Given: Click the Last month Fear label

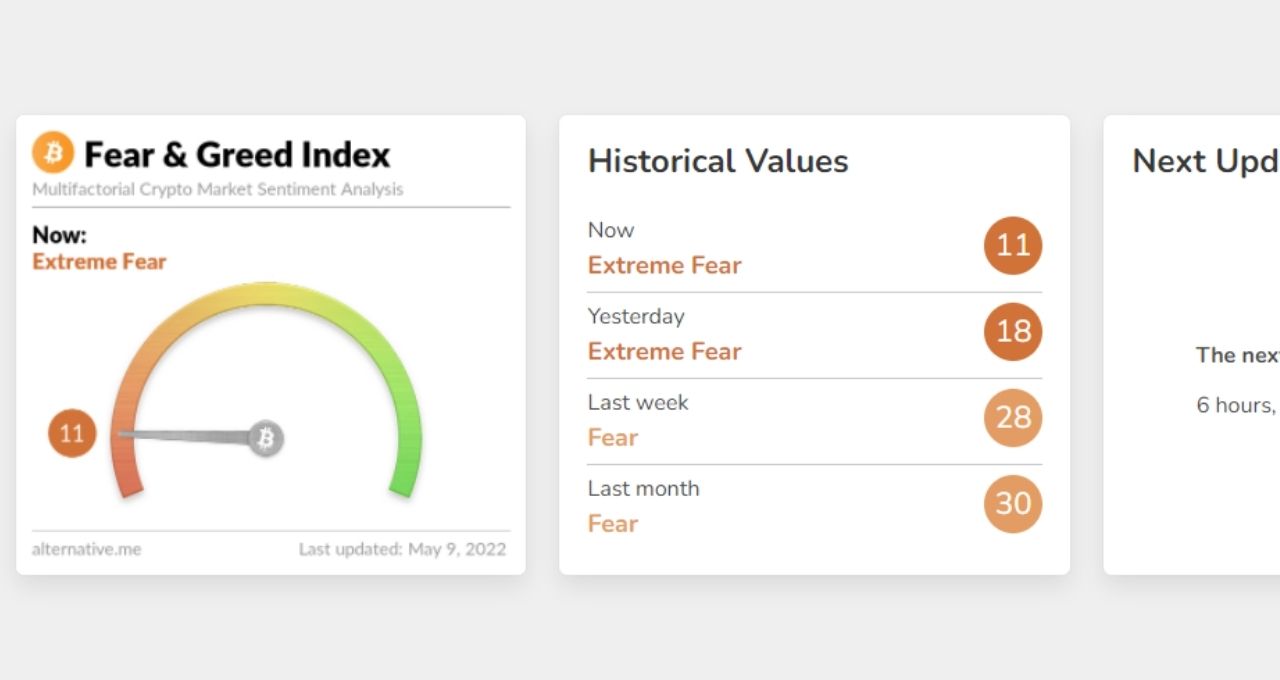Looking at the screenshot, I should (x=612, y=523).
